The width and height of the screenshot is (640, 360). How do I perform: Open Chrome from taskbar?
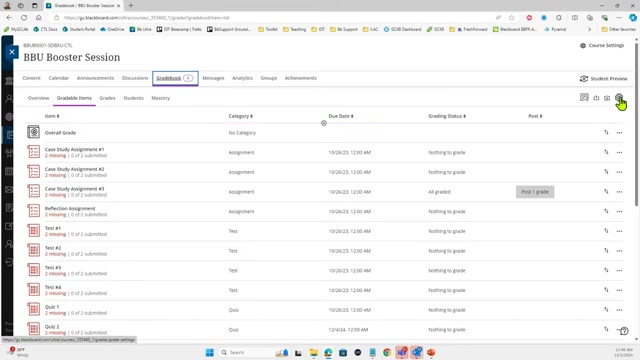point(387,352)
